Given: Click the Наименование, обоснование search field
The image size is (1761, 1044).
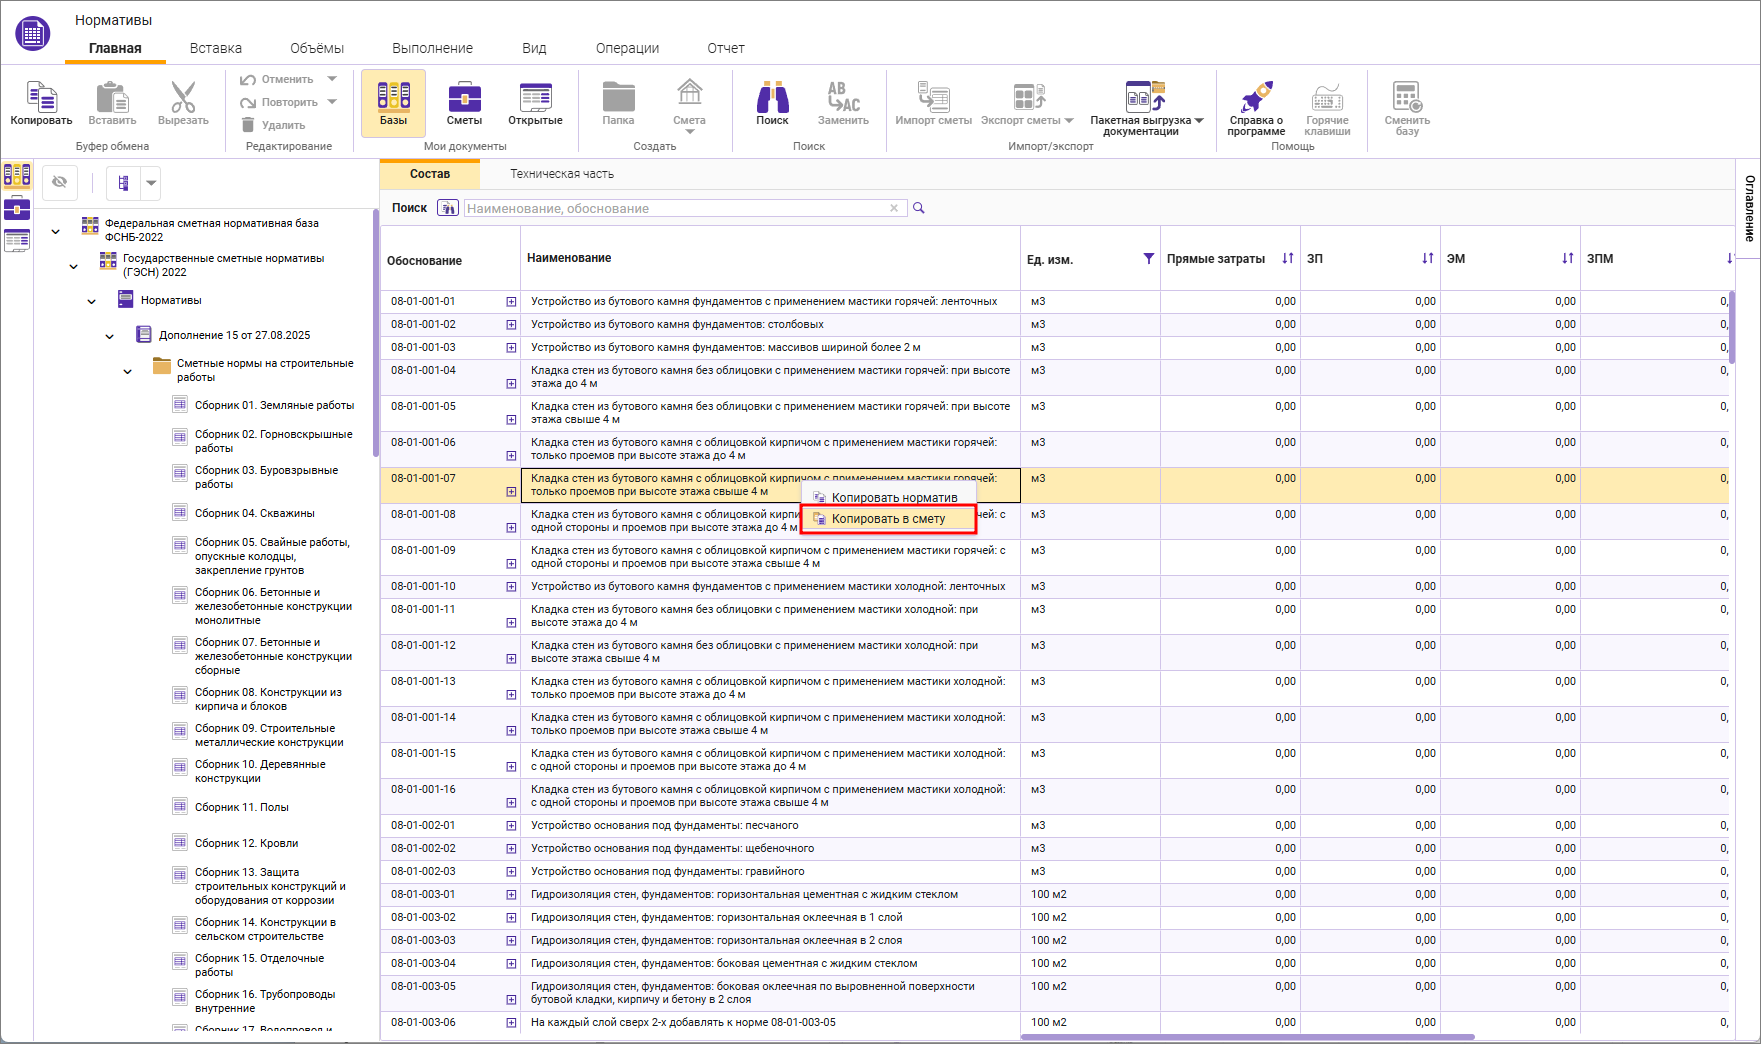Looking at the screenshot, I should pyautogui.click(x=675, y=208).
